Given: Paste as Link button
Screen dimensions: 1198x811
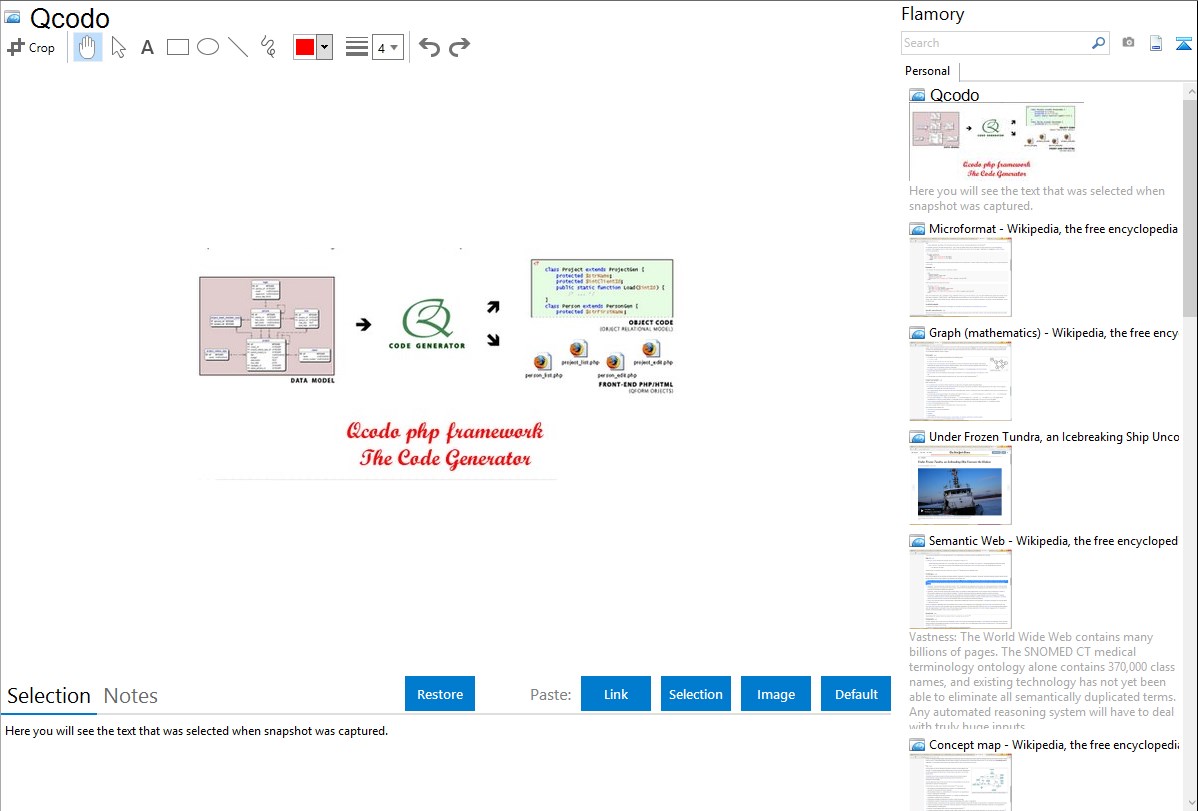Looking at the screenshot, I should (x=616, y=694).
